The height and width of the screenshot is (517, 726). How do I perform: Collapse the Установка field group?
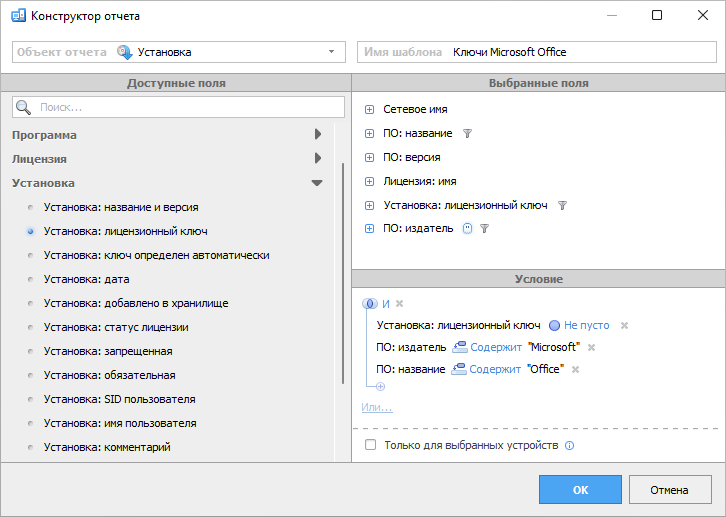tap(317, 183)
